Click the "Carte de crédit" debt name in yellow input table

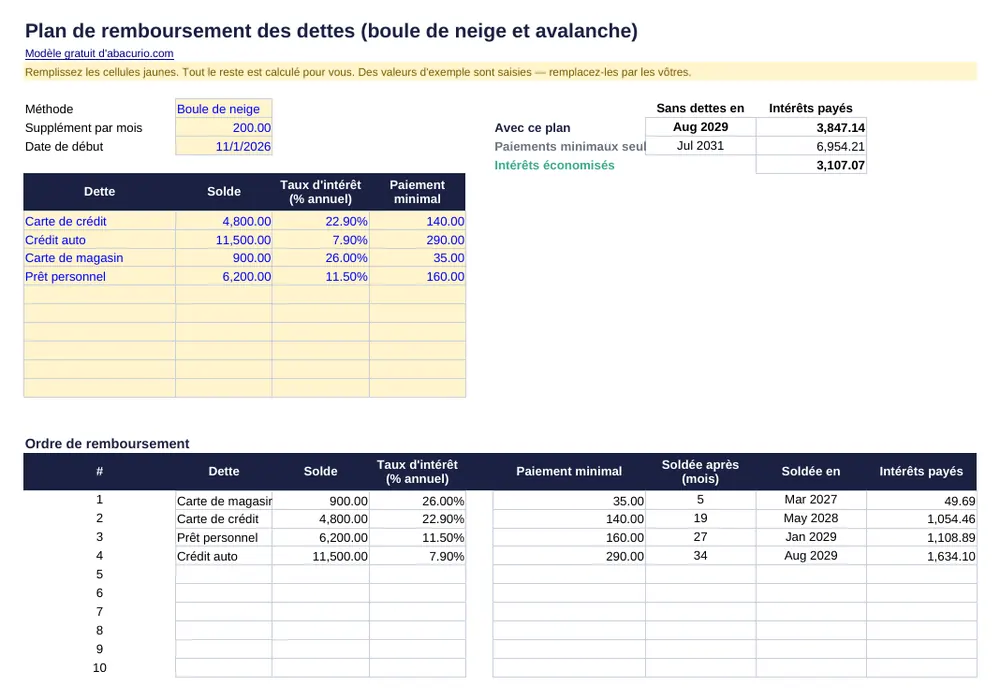99,221
